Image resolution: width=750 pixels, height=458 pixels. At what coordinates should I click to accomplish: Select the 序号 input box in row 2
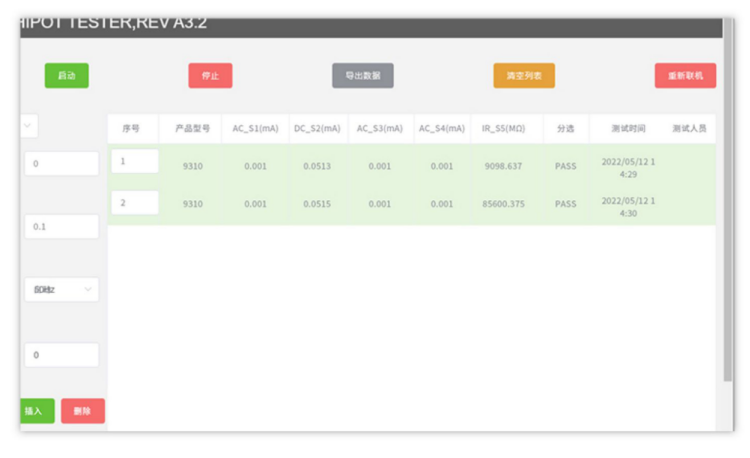(134, 202)
